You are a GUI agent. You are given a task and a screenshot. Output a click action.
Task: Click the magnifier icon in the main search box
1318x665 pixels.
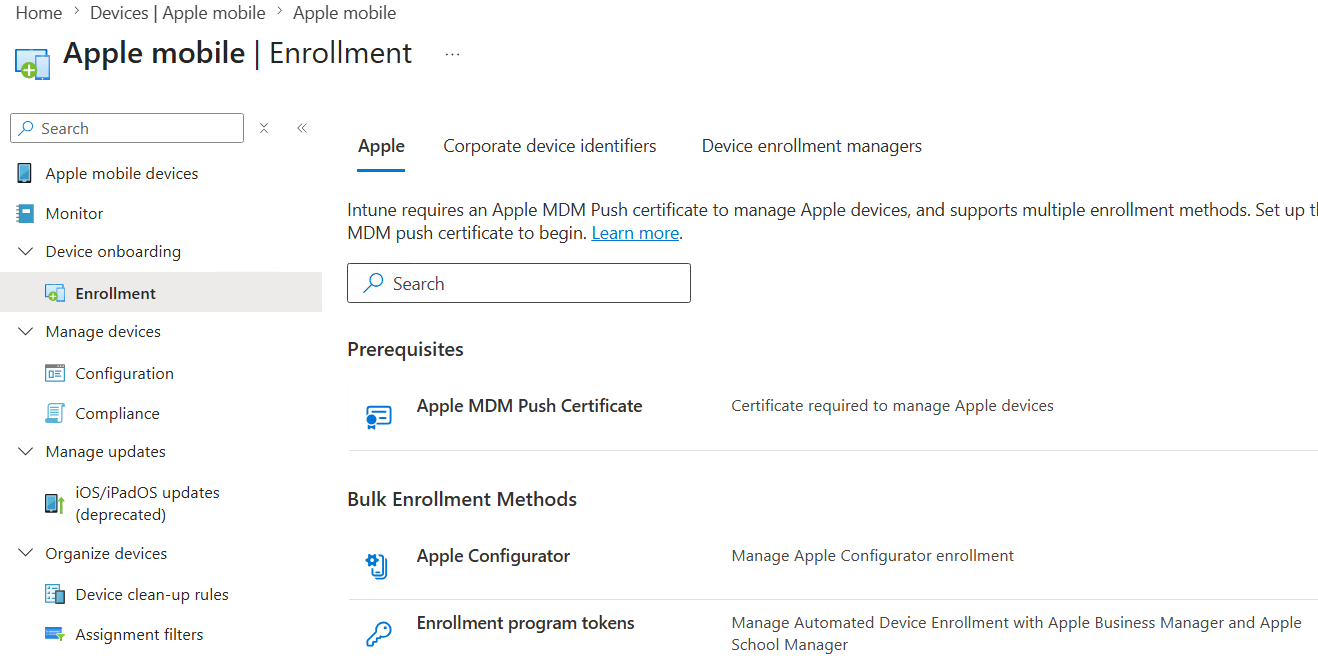[x=373, y=283]
